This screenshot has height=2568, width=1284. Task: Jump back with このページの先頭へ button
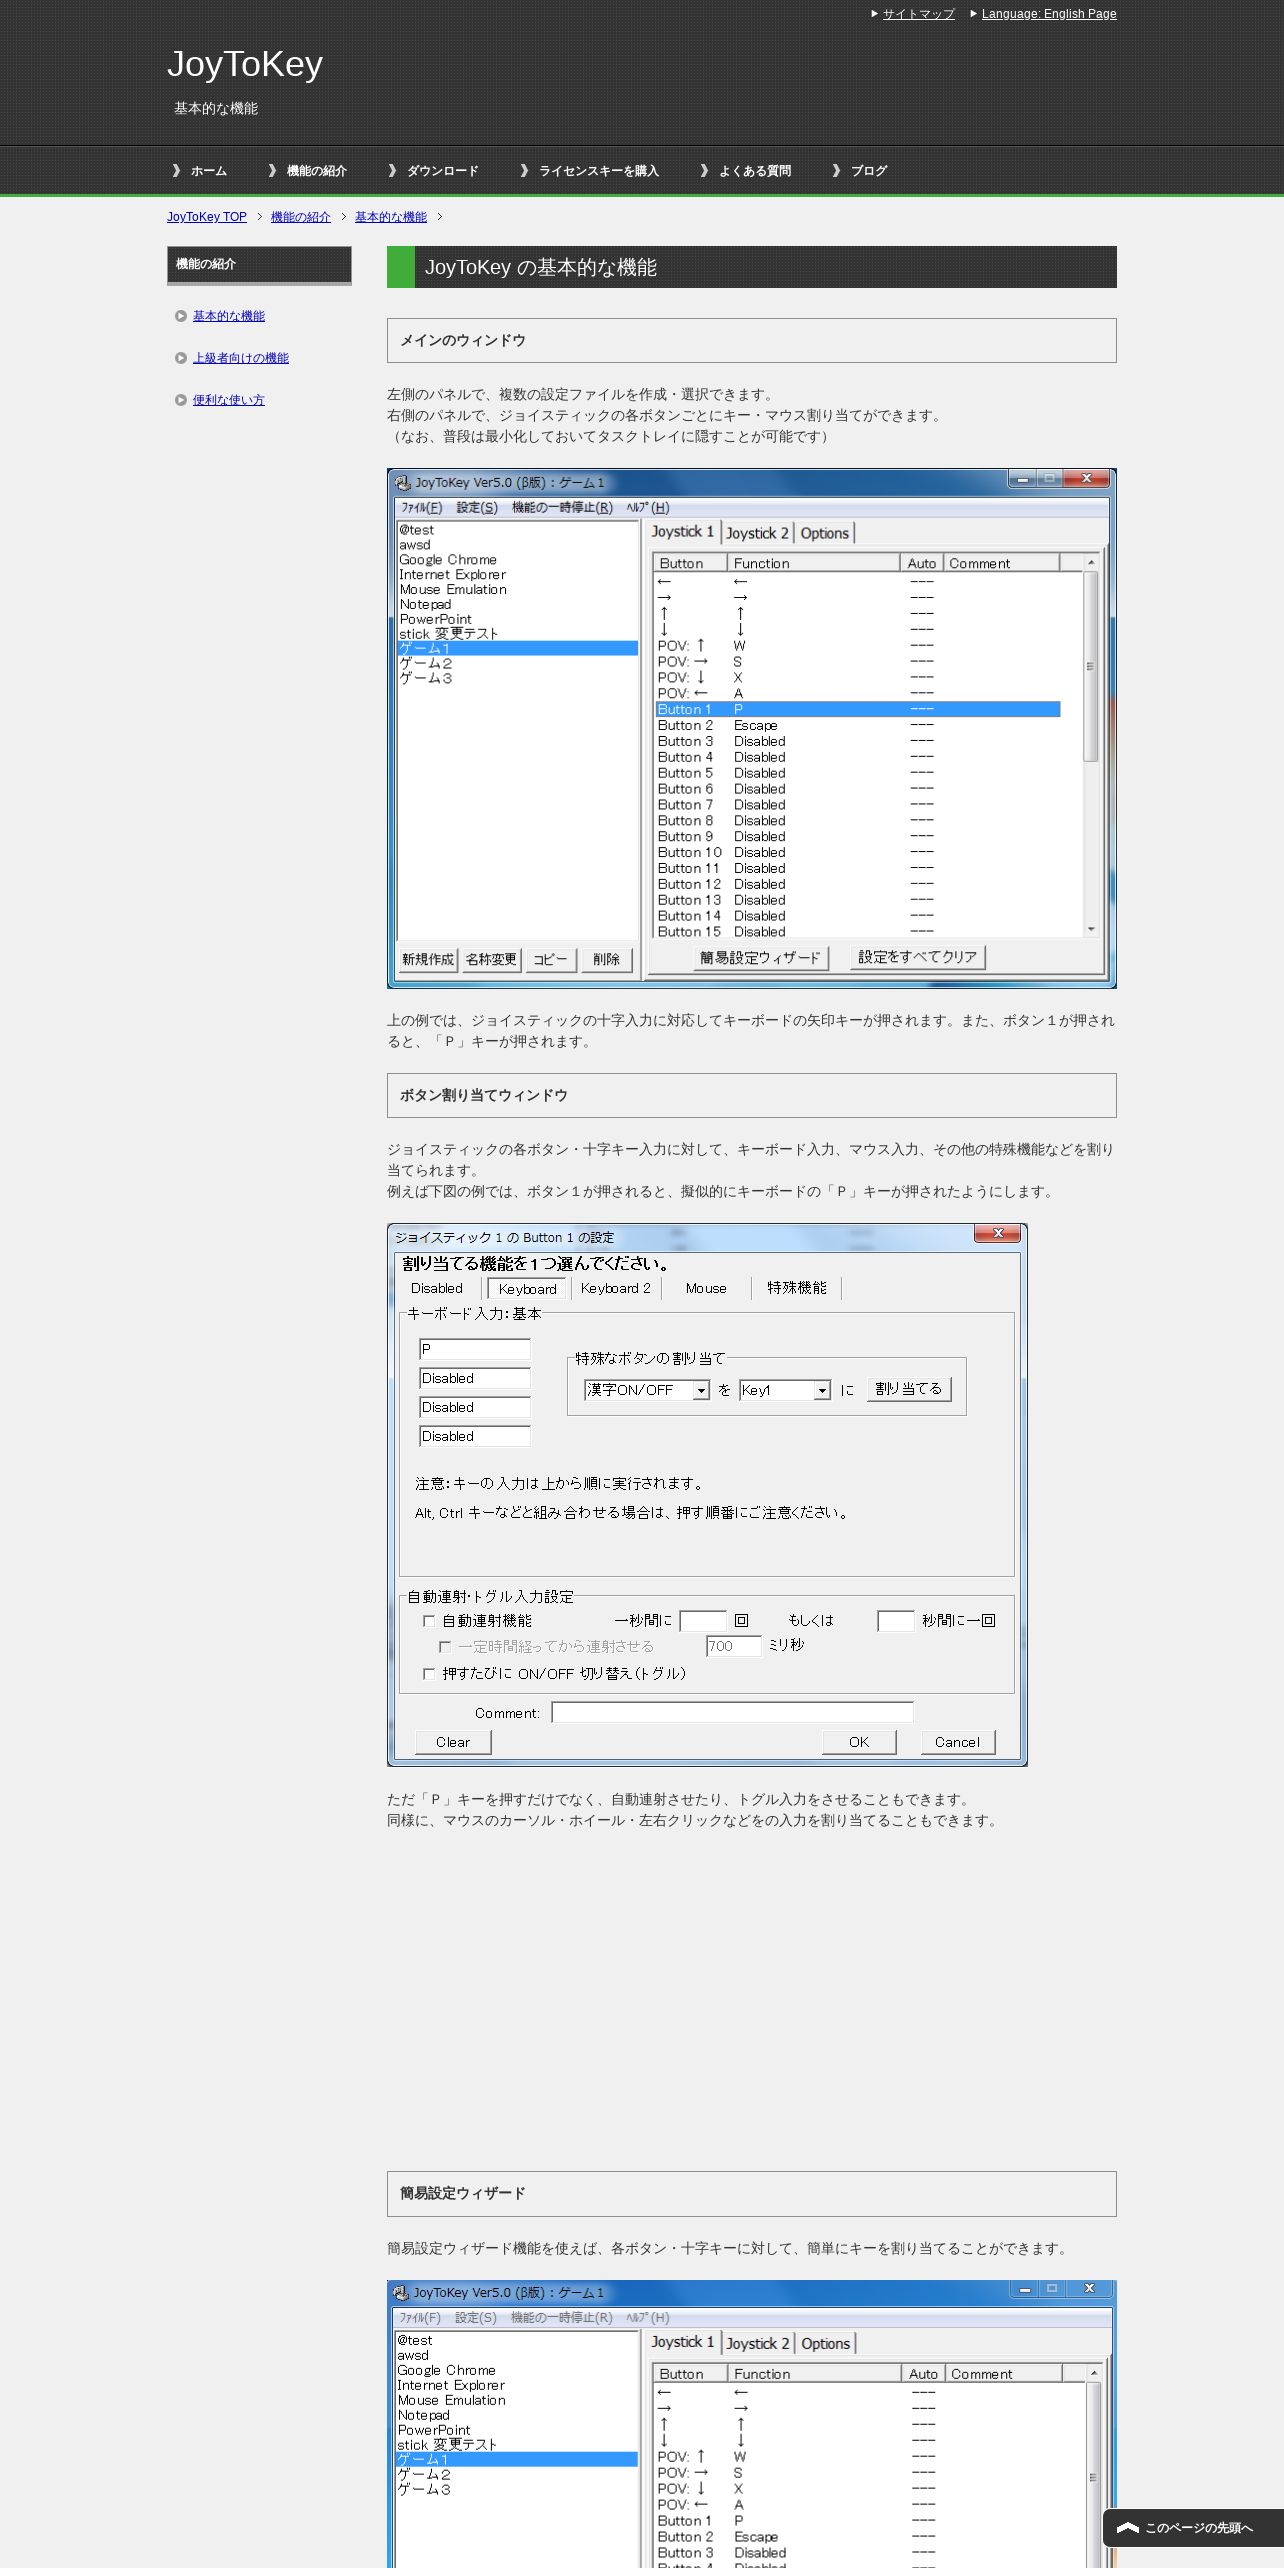(1193, 2528)
